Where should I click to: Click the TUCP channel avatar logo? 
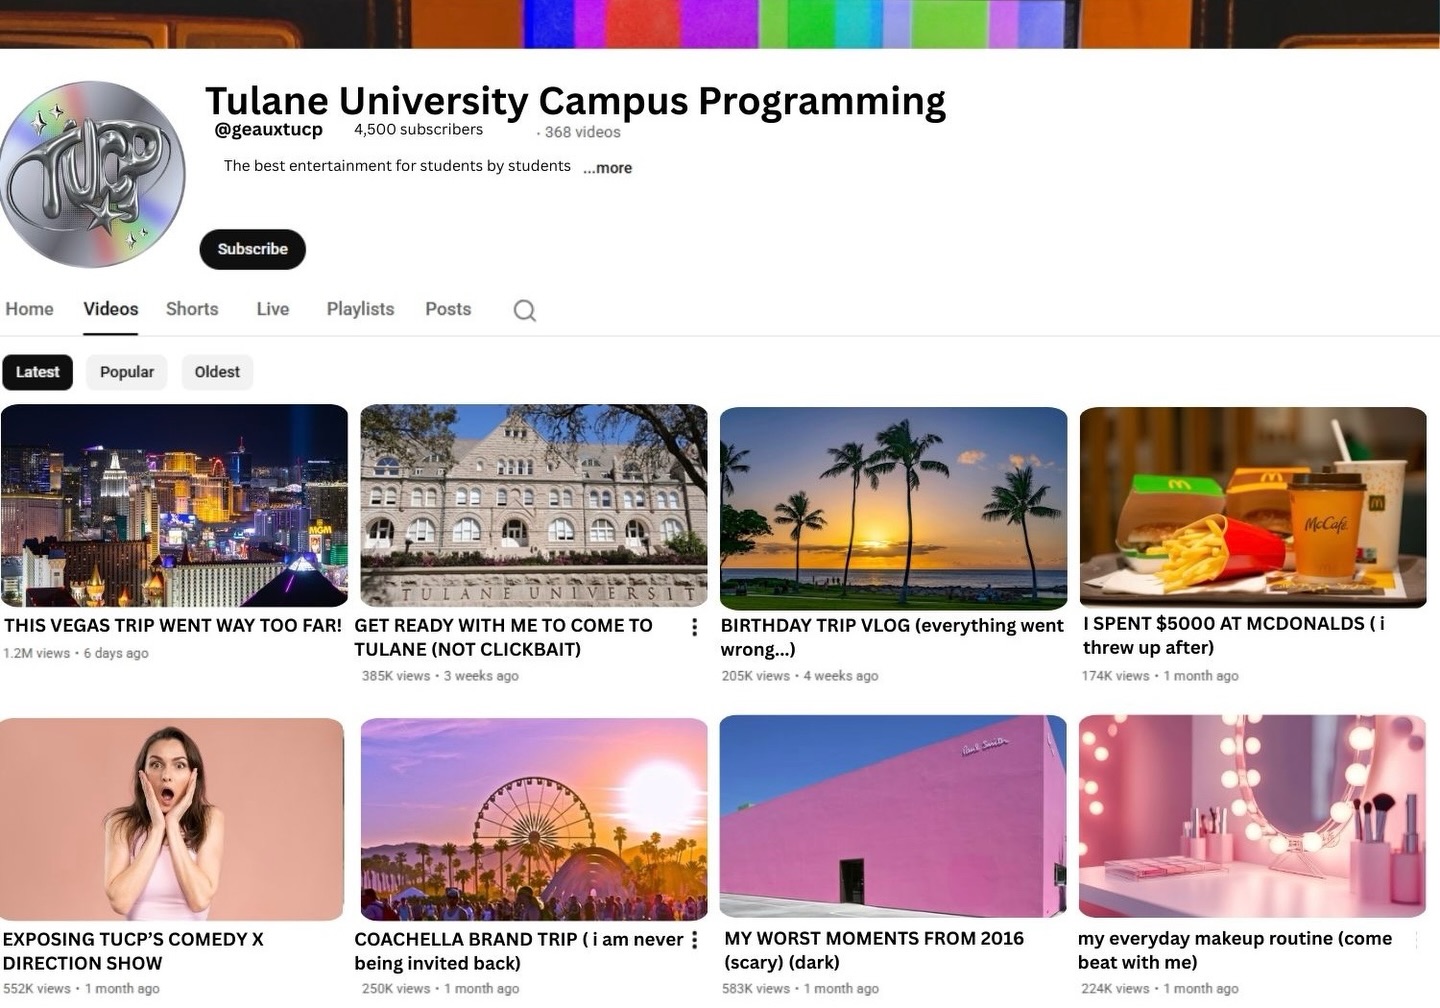point(93,175)
